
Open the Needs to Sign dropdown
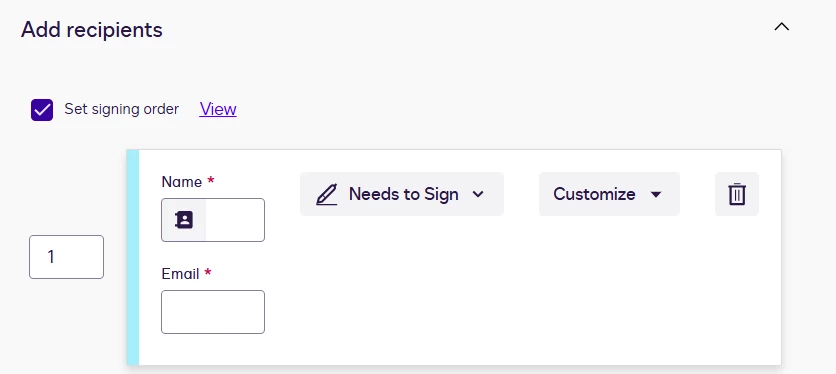401,194
